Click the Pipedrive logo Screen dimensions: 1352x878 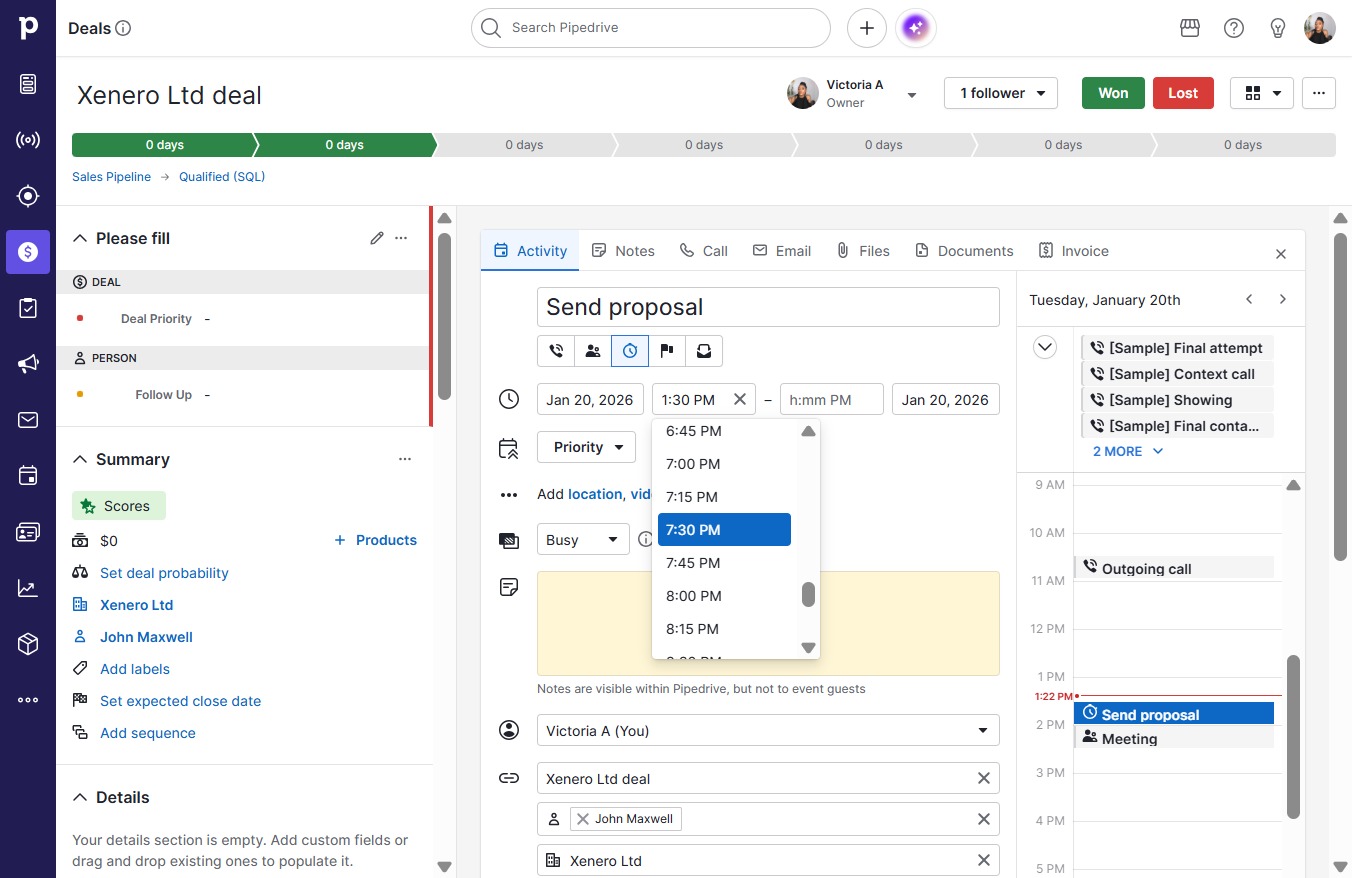[28, 28]
